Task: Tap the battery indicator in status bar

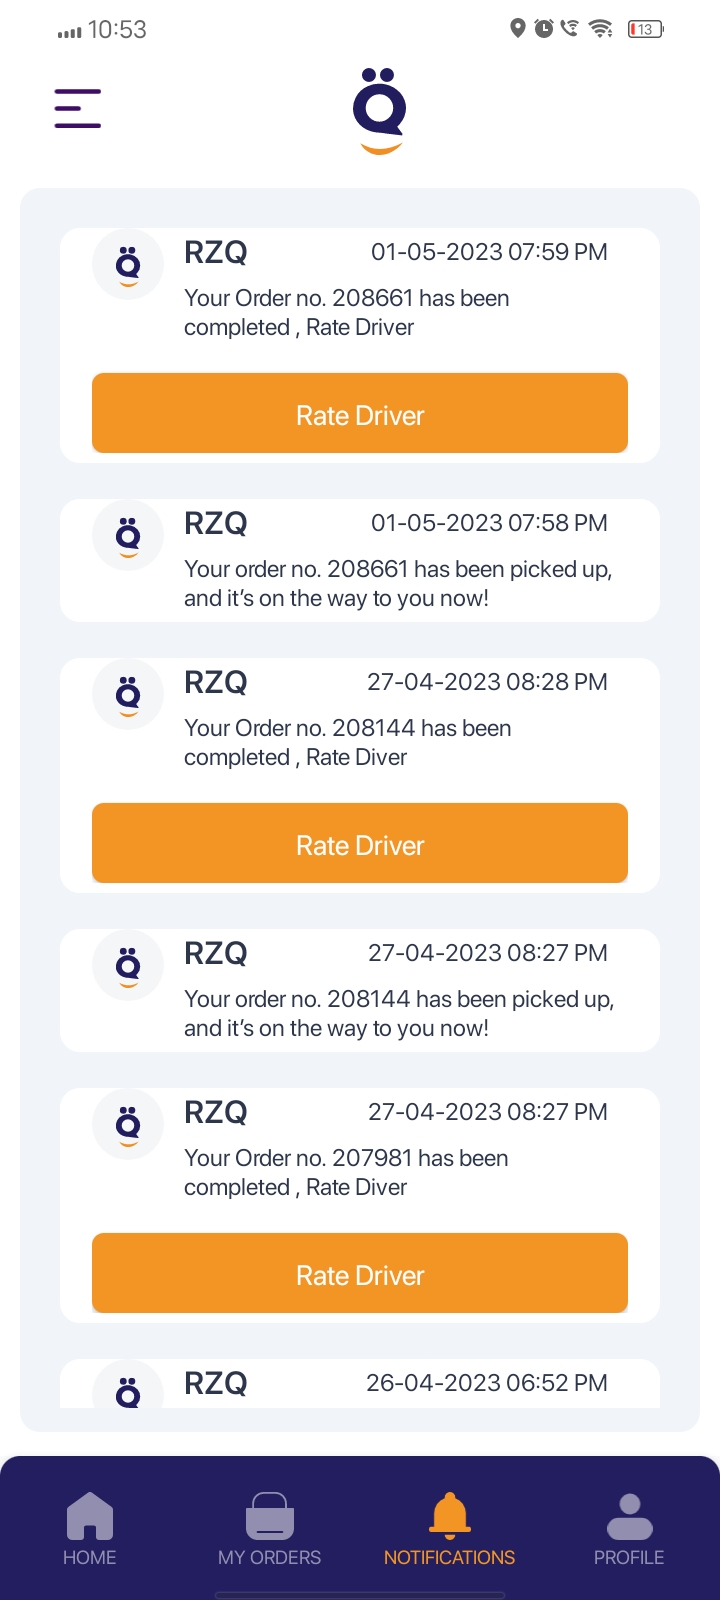Action: click(645, 29)
